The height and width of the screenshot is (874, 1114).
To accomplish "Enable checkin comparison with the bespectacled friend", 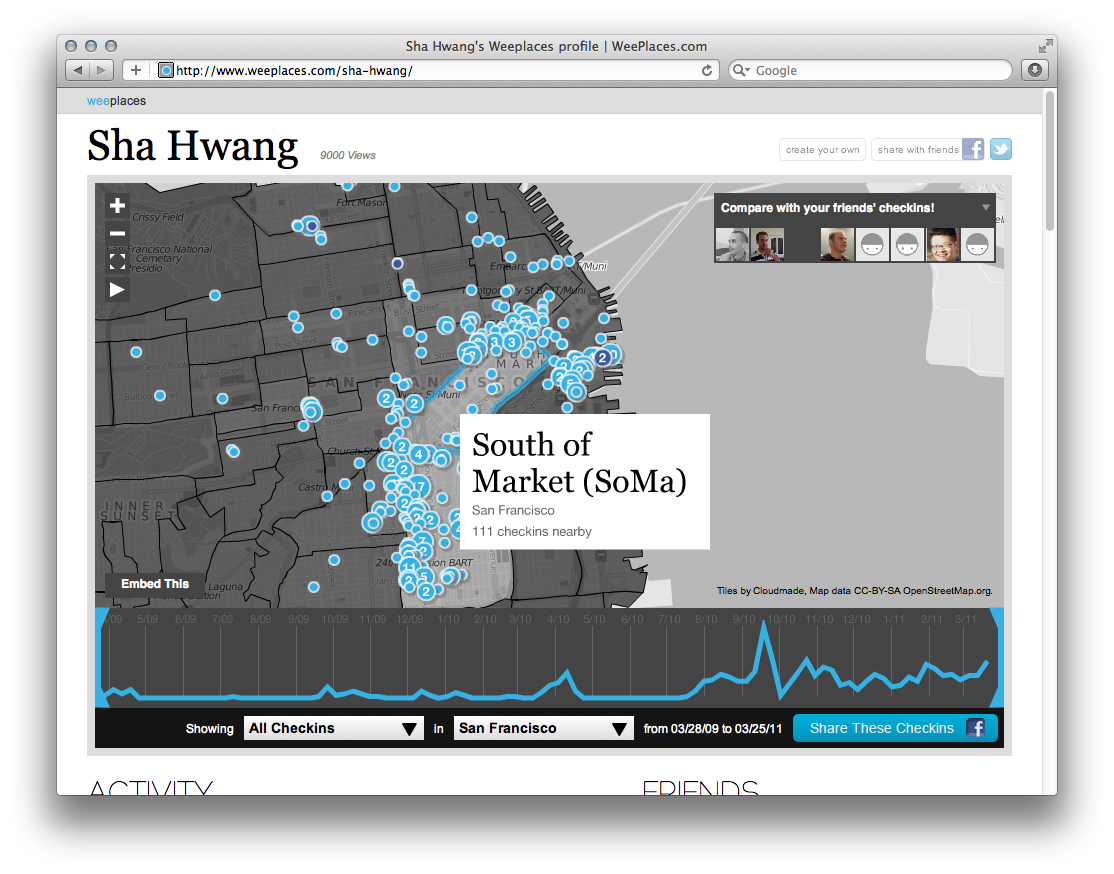I will (942, 244).
